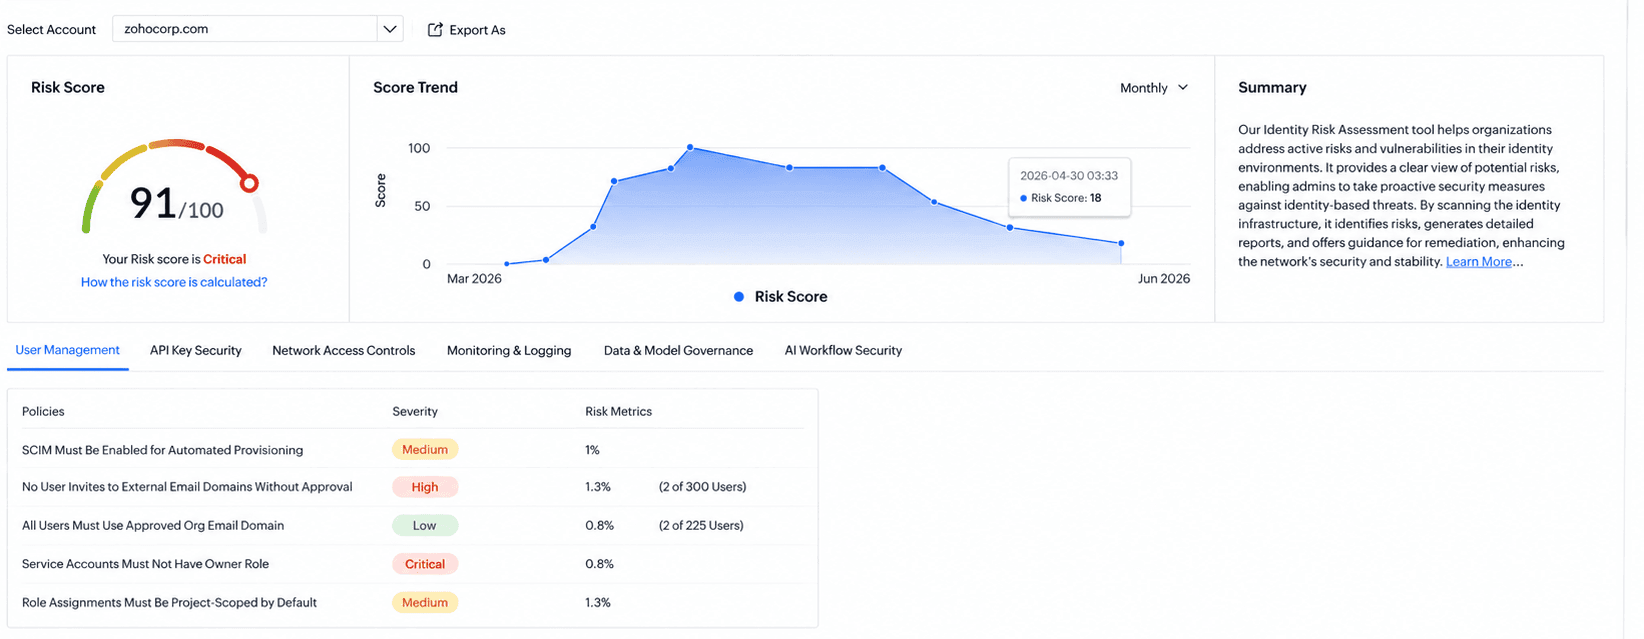
Task: Click the 91/100 risk score value
Action: (x=176, y=204)
